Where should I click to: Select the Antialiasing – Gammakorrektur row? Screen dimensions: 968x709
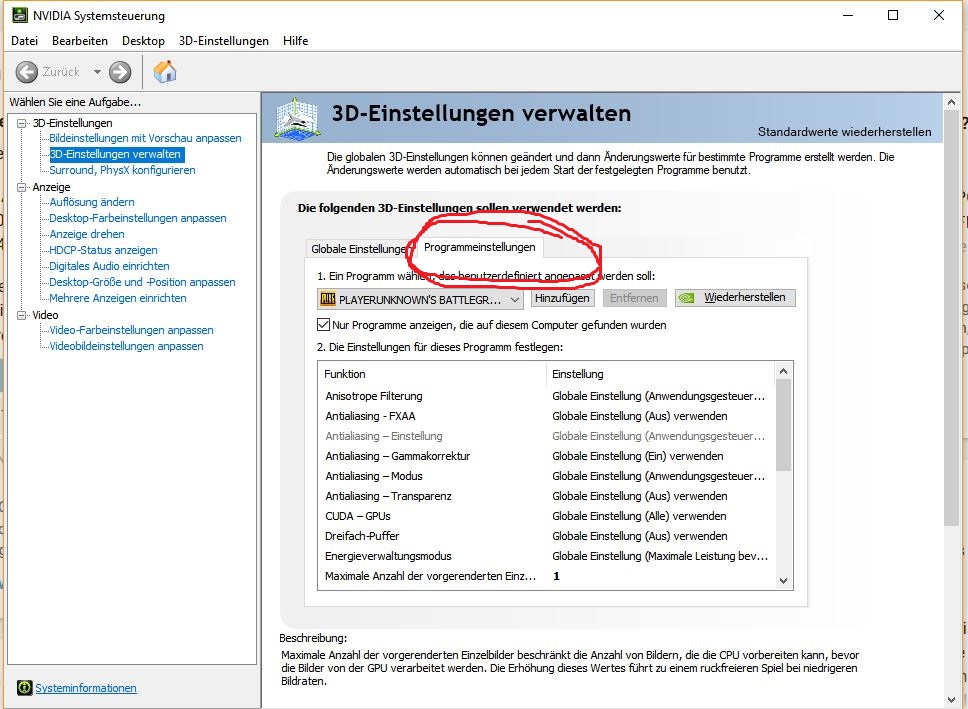546,456
